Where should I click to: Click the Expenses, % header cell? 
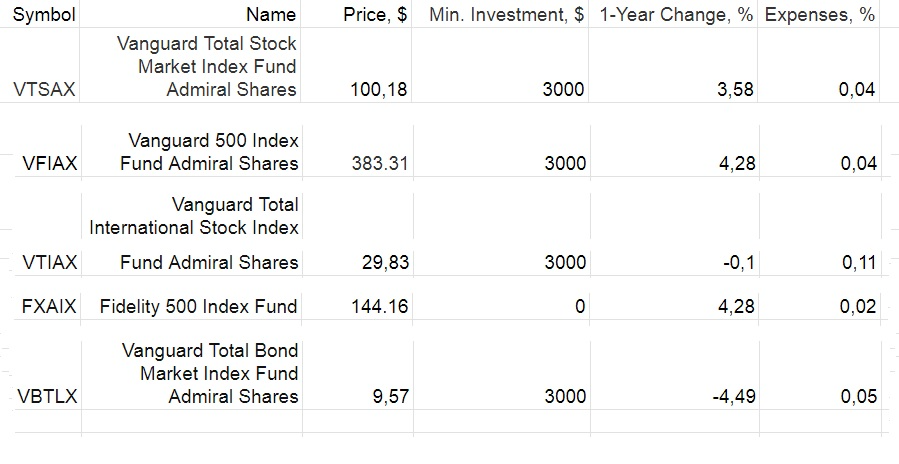(818, 15)
